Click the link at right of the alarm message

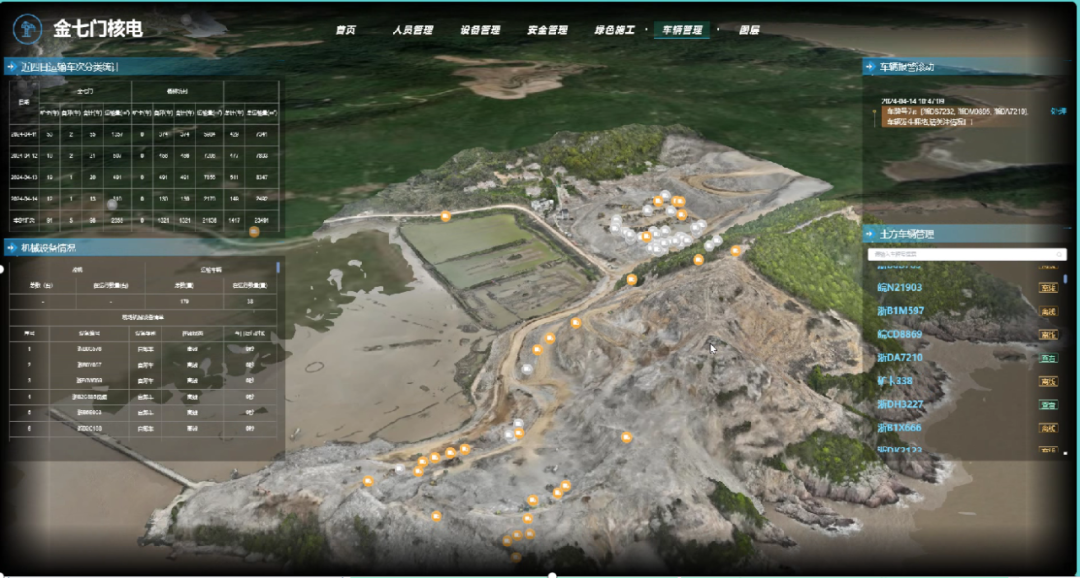[x=1057, y=111]
